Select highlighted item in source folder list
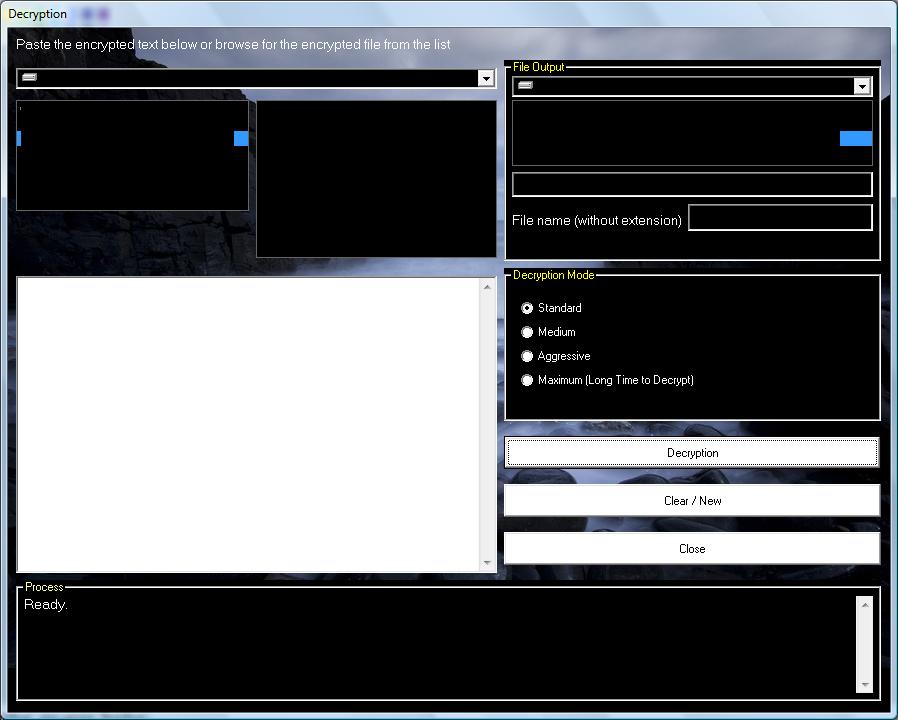Viewport: 898px width, 720px height. [x=132, y=138]
